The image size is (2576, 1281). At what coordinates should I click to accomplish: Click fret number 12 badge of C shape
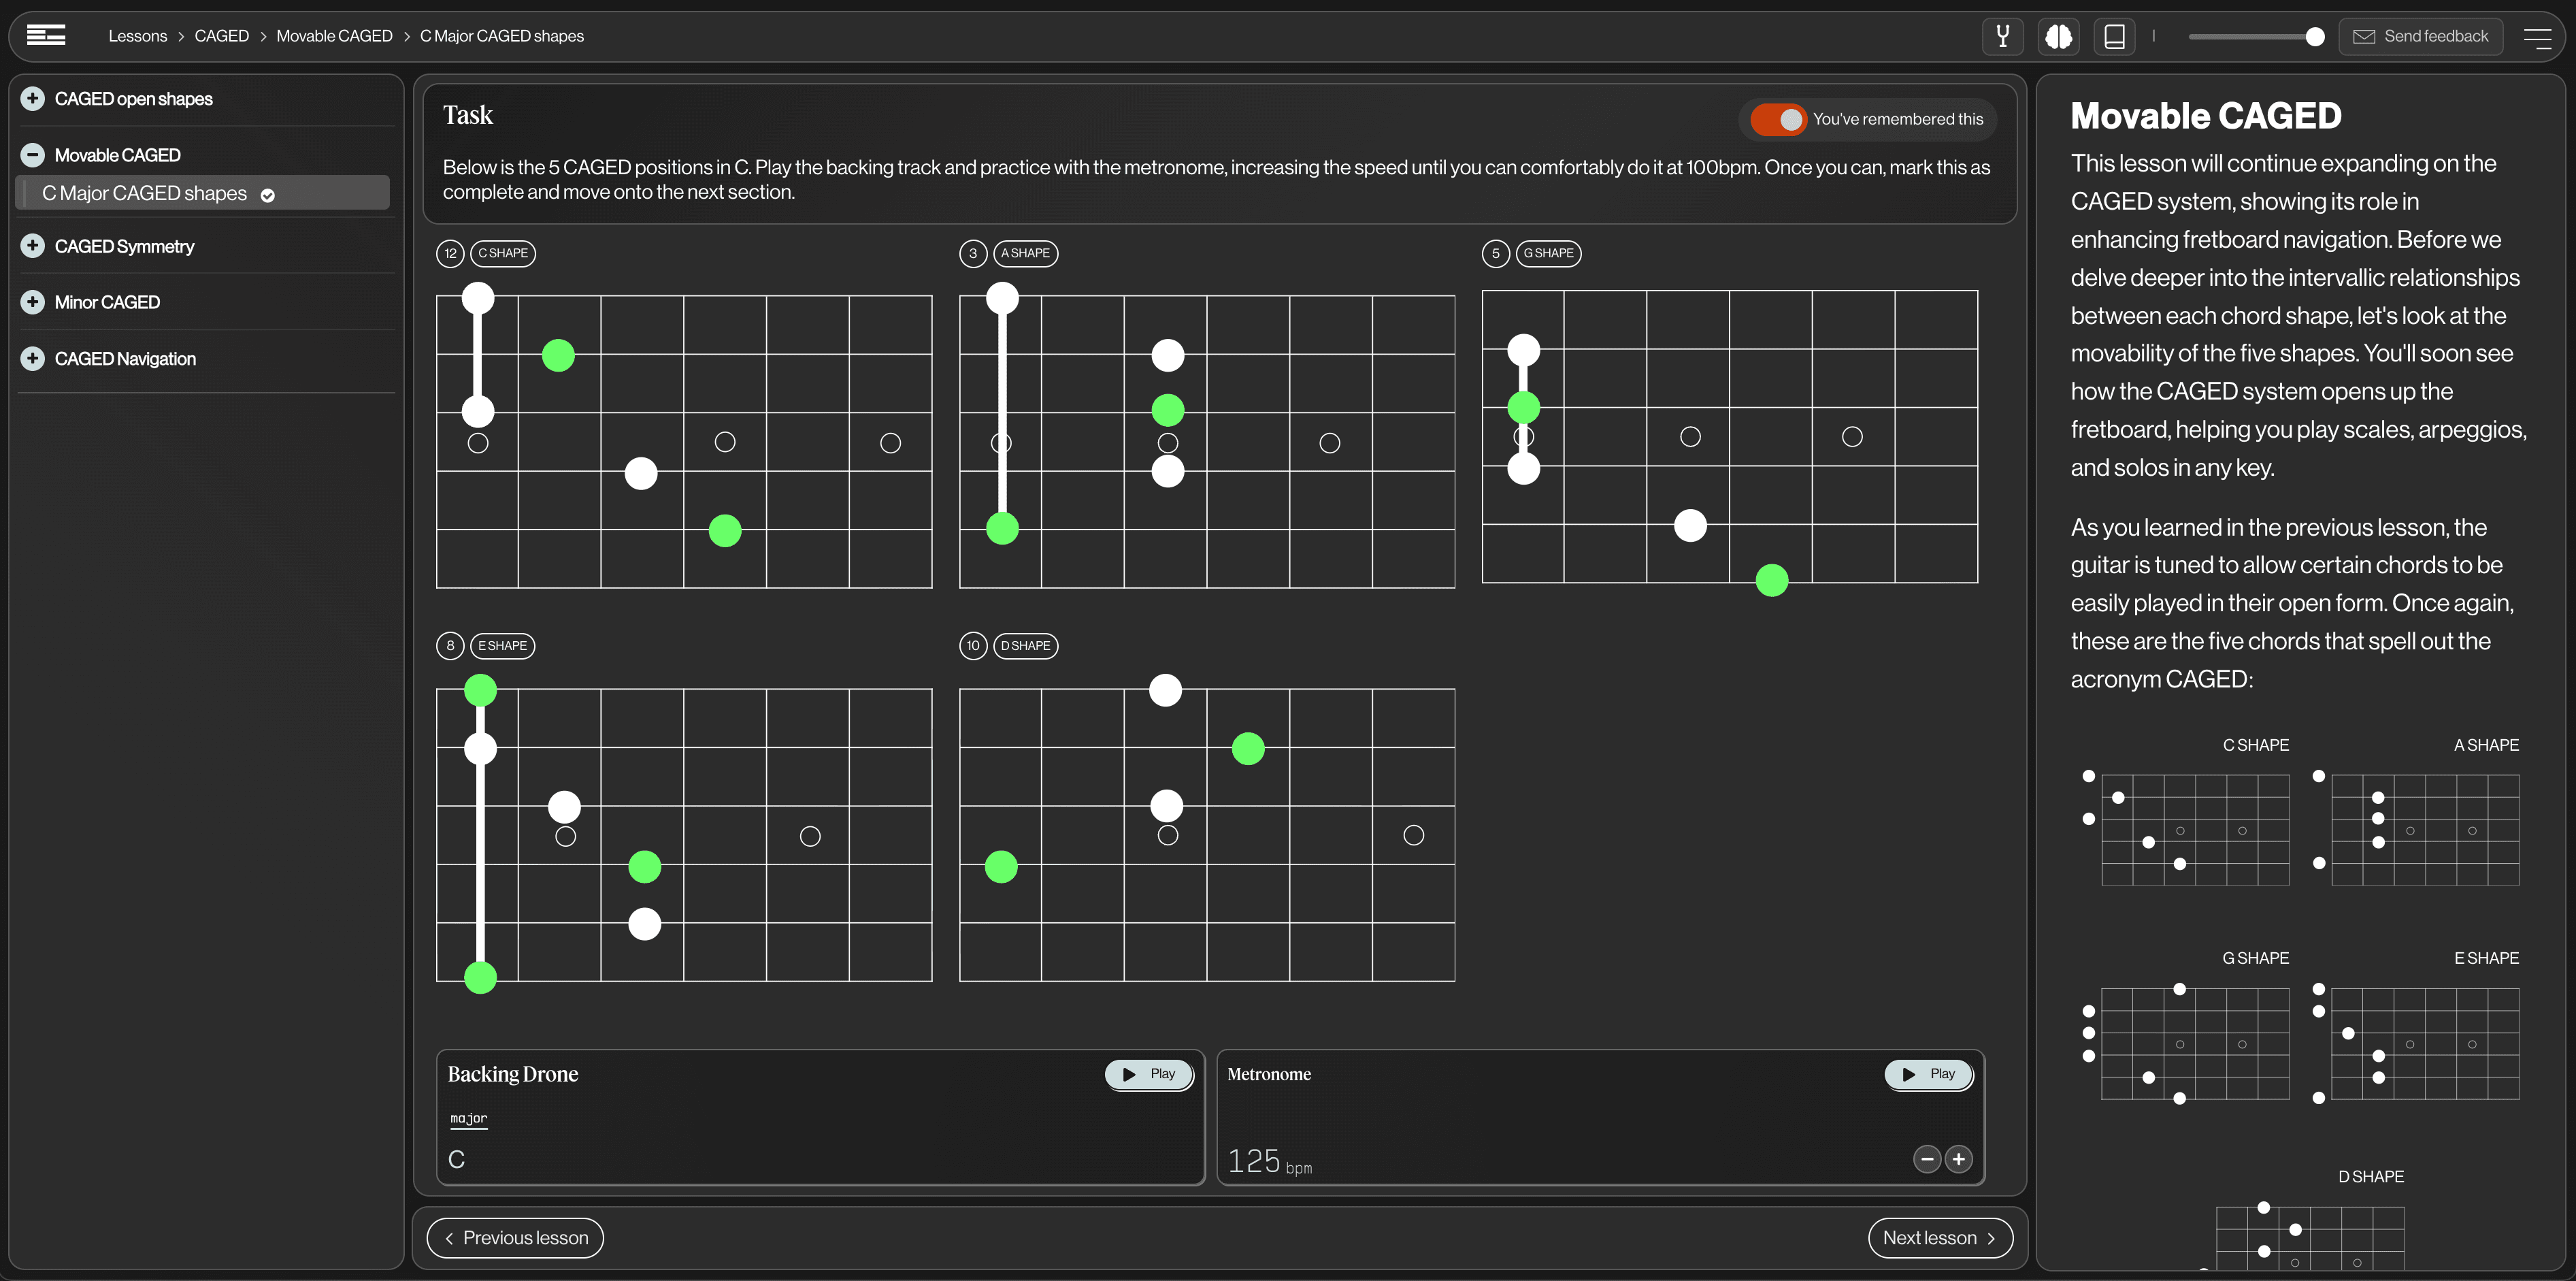[450, 253]
